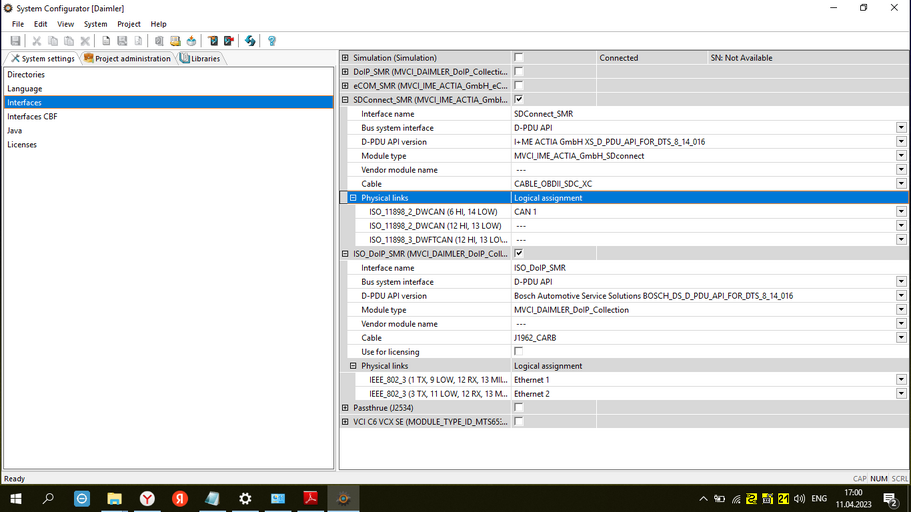Enable the VCI C6 VCX SE checkbox
Viewport: 911px width, 512px height.
[518, 421]
